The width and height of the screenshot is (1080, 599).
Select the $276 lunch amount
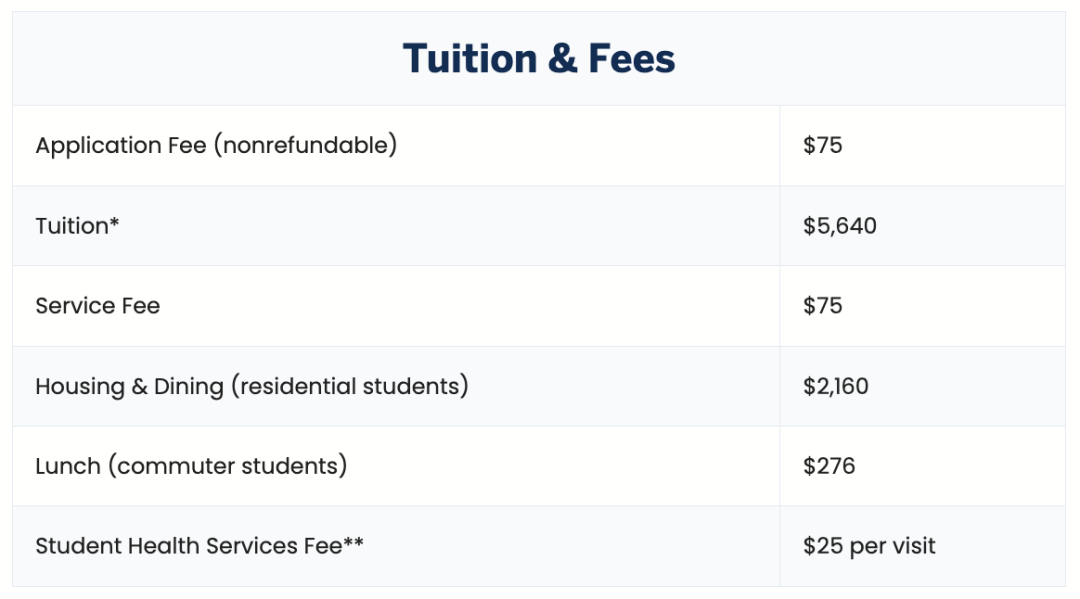(x=828, y=466)
